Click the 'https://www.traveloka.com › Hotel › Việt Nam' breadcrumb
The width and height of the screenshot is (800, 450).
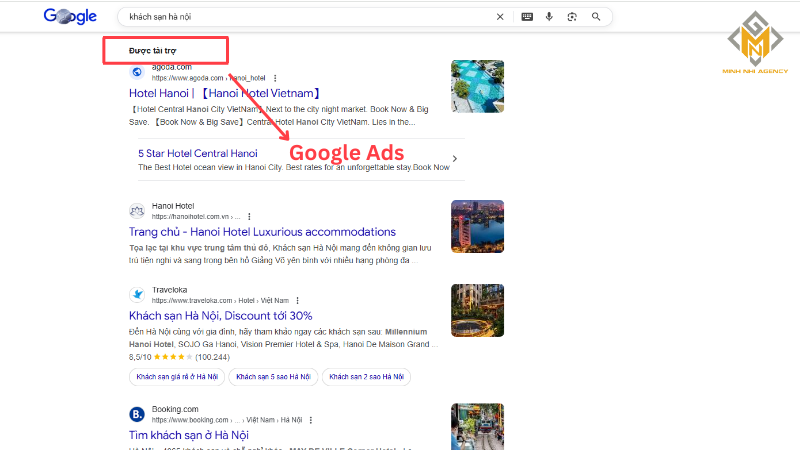(x=220, y=301)
